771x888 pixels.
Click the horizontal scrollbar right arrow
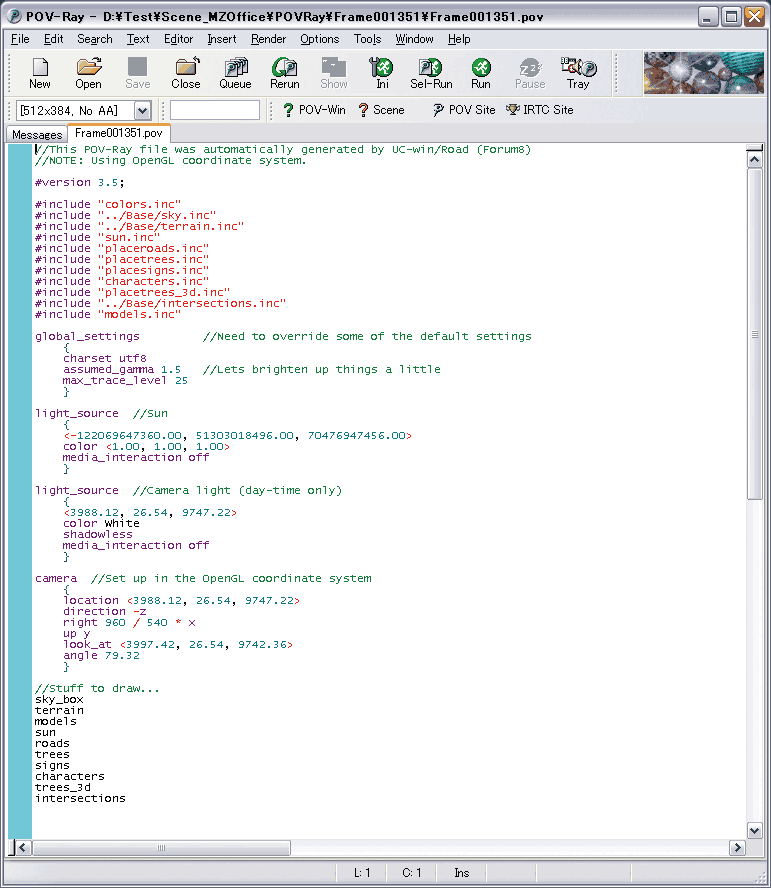tap(737, 848)
